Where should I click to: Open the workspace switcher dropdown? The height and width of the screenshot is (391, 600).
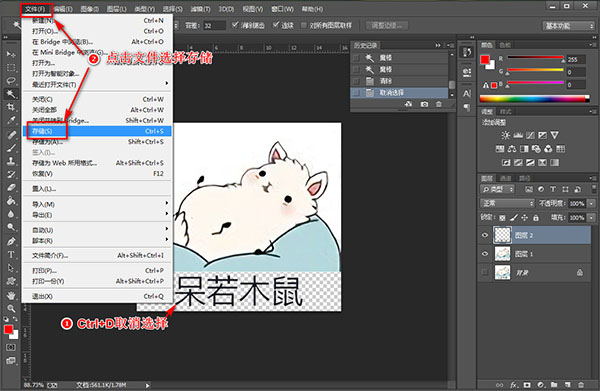click(568, 26)
